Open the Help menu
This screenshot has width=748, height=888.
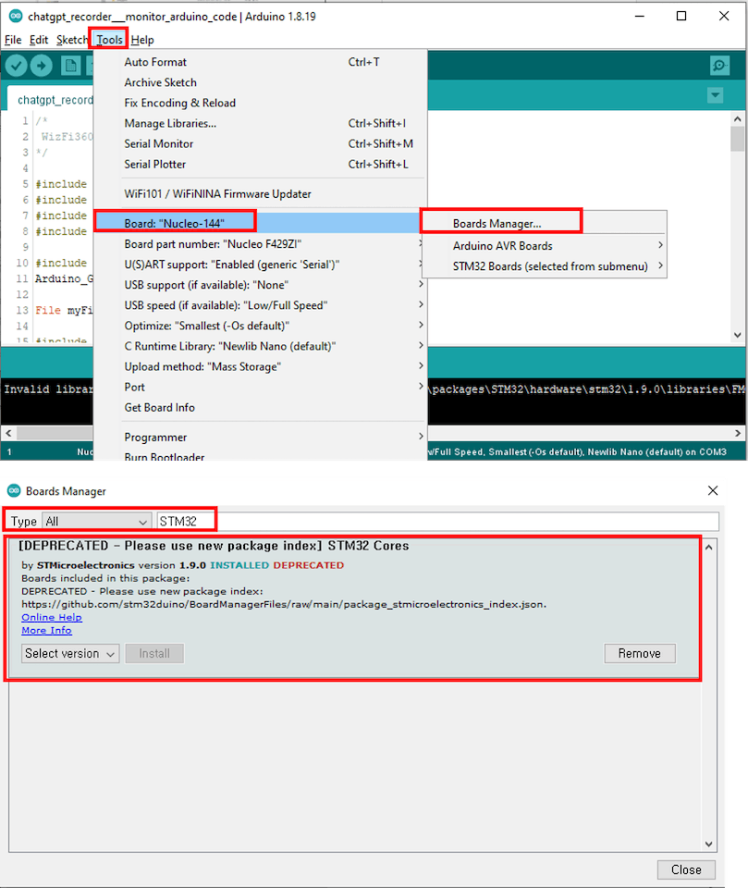tap(142, 40)
